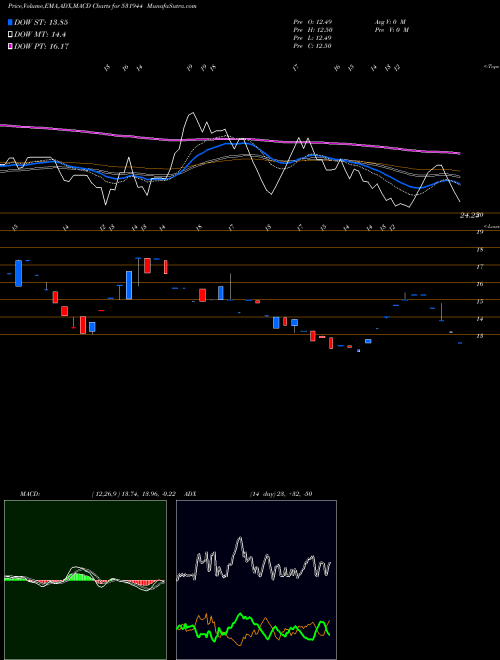Click the 24.23 price level label
Screen dimensions: 500x660
point(470,216)
